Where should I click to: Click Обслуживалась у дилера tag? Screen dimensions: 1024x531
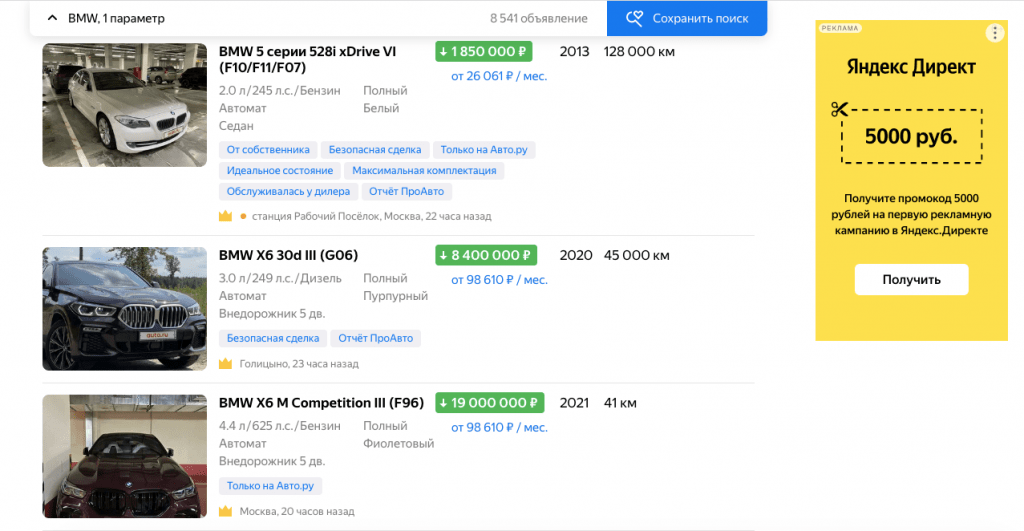pyautogui.click(x=288, y=191)
